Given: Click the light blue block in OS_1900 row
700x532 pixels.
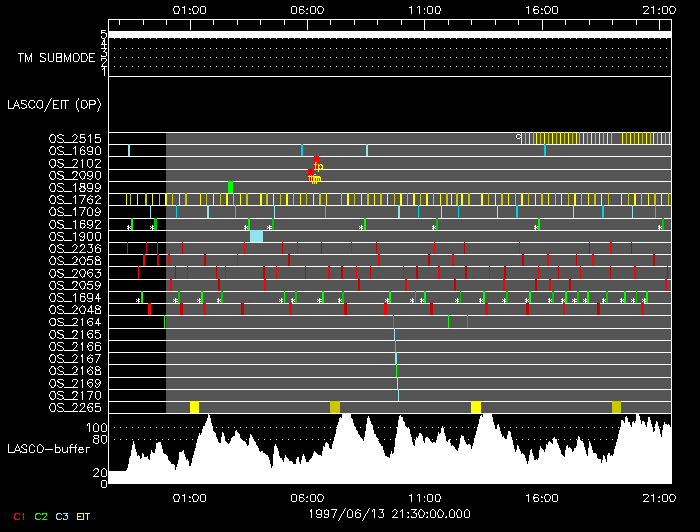Looking at the screenshot, I should 256,236.
